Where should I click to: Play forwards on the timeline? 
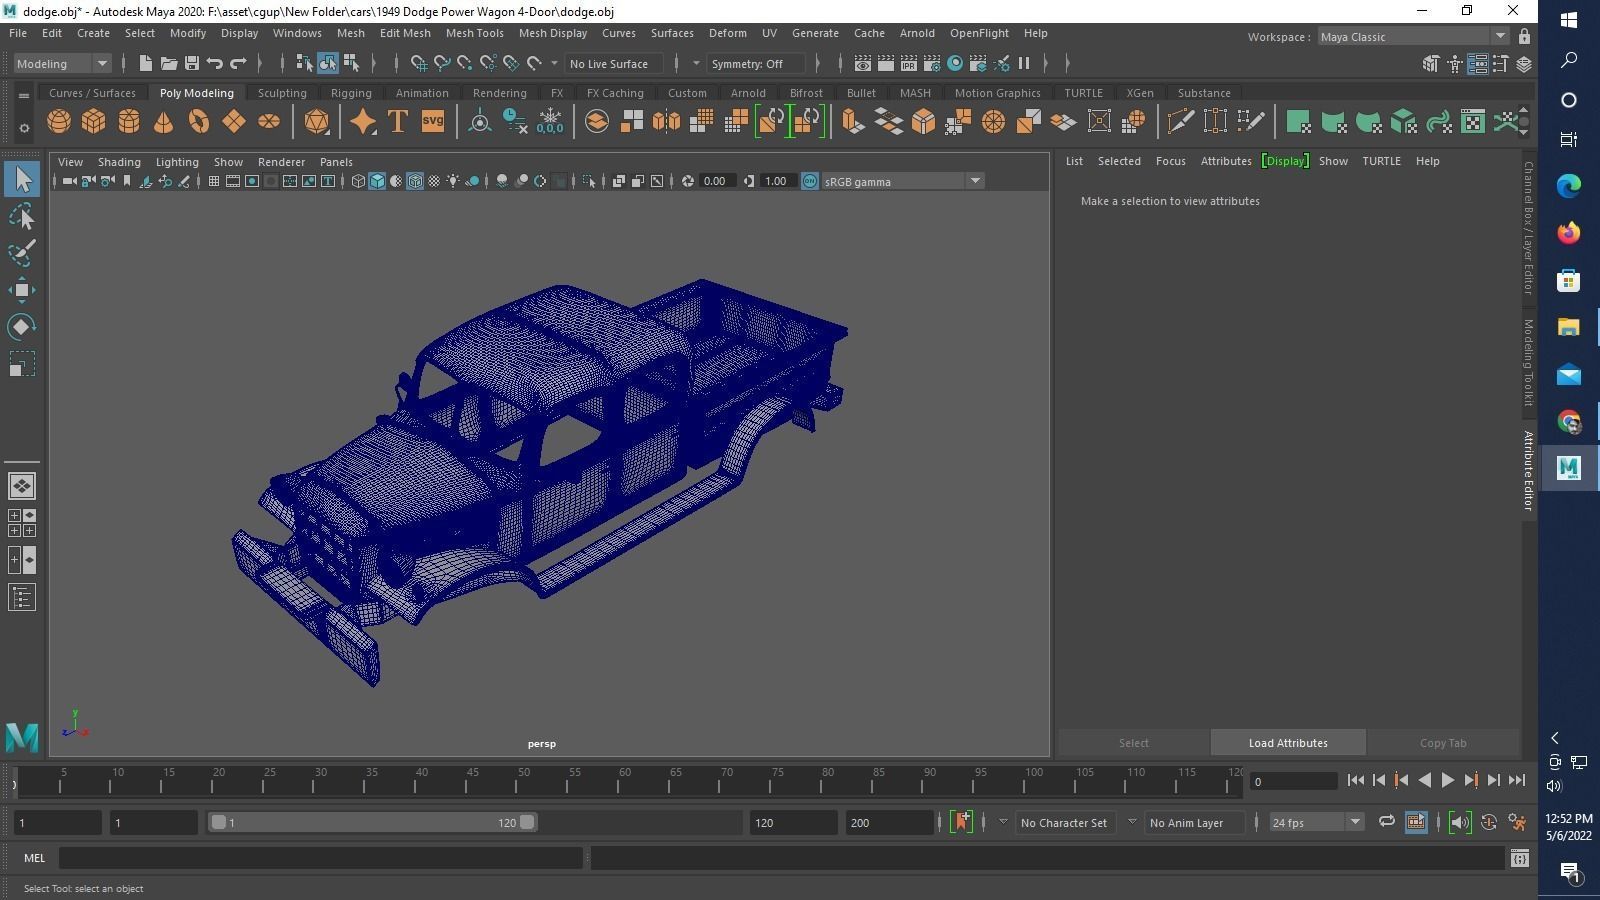pyautogui.click(x=1448, y=780)
